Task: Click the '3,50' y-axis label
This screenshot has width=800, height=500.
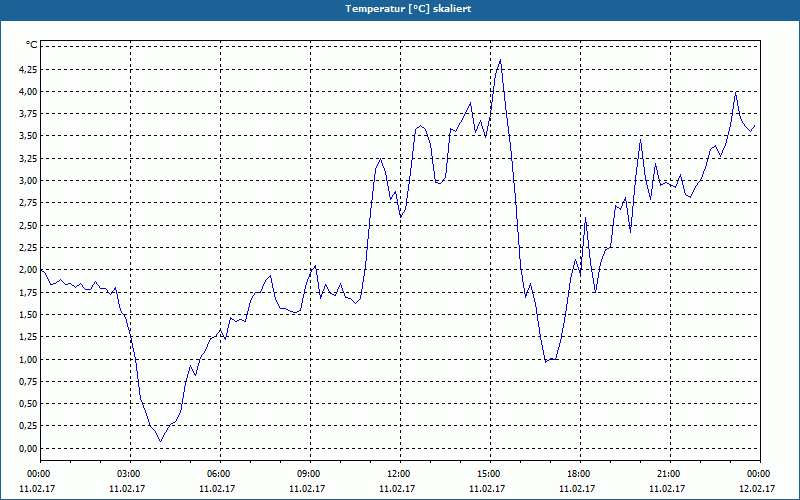Action: (x=28, y=136)
